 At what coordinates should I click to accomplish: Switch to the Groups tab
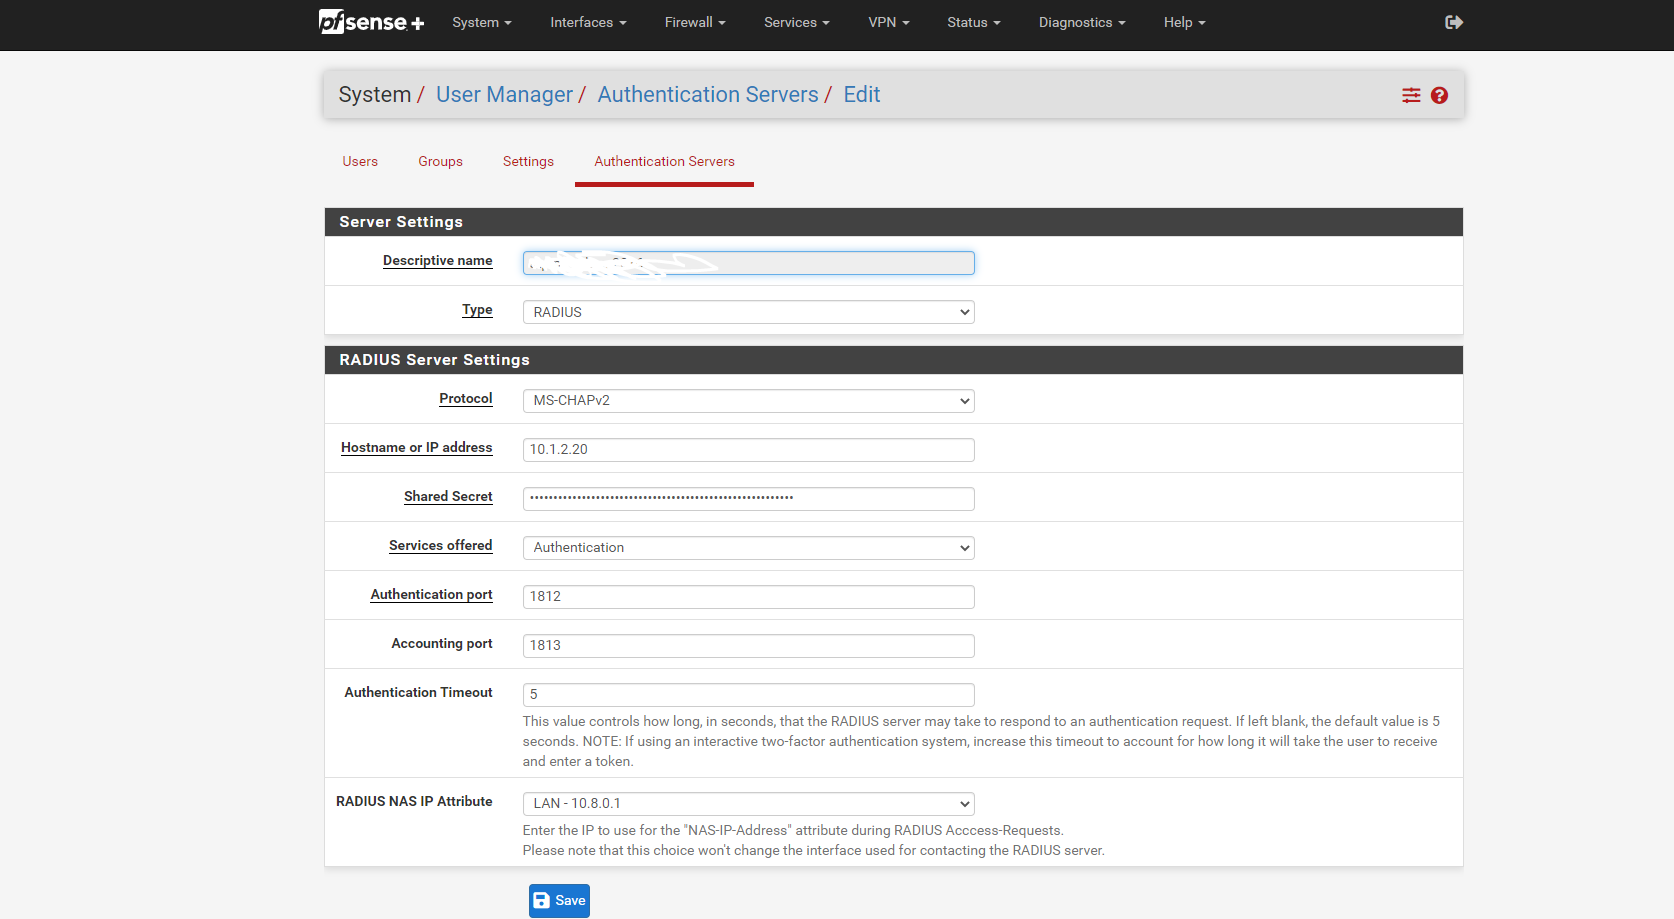tap(440, 162)
